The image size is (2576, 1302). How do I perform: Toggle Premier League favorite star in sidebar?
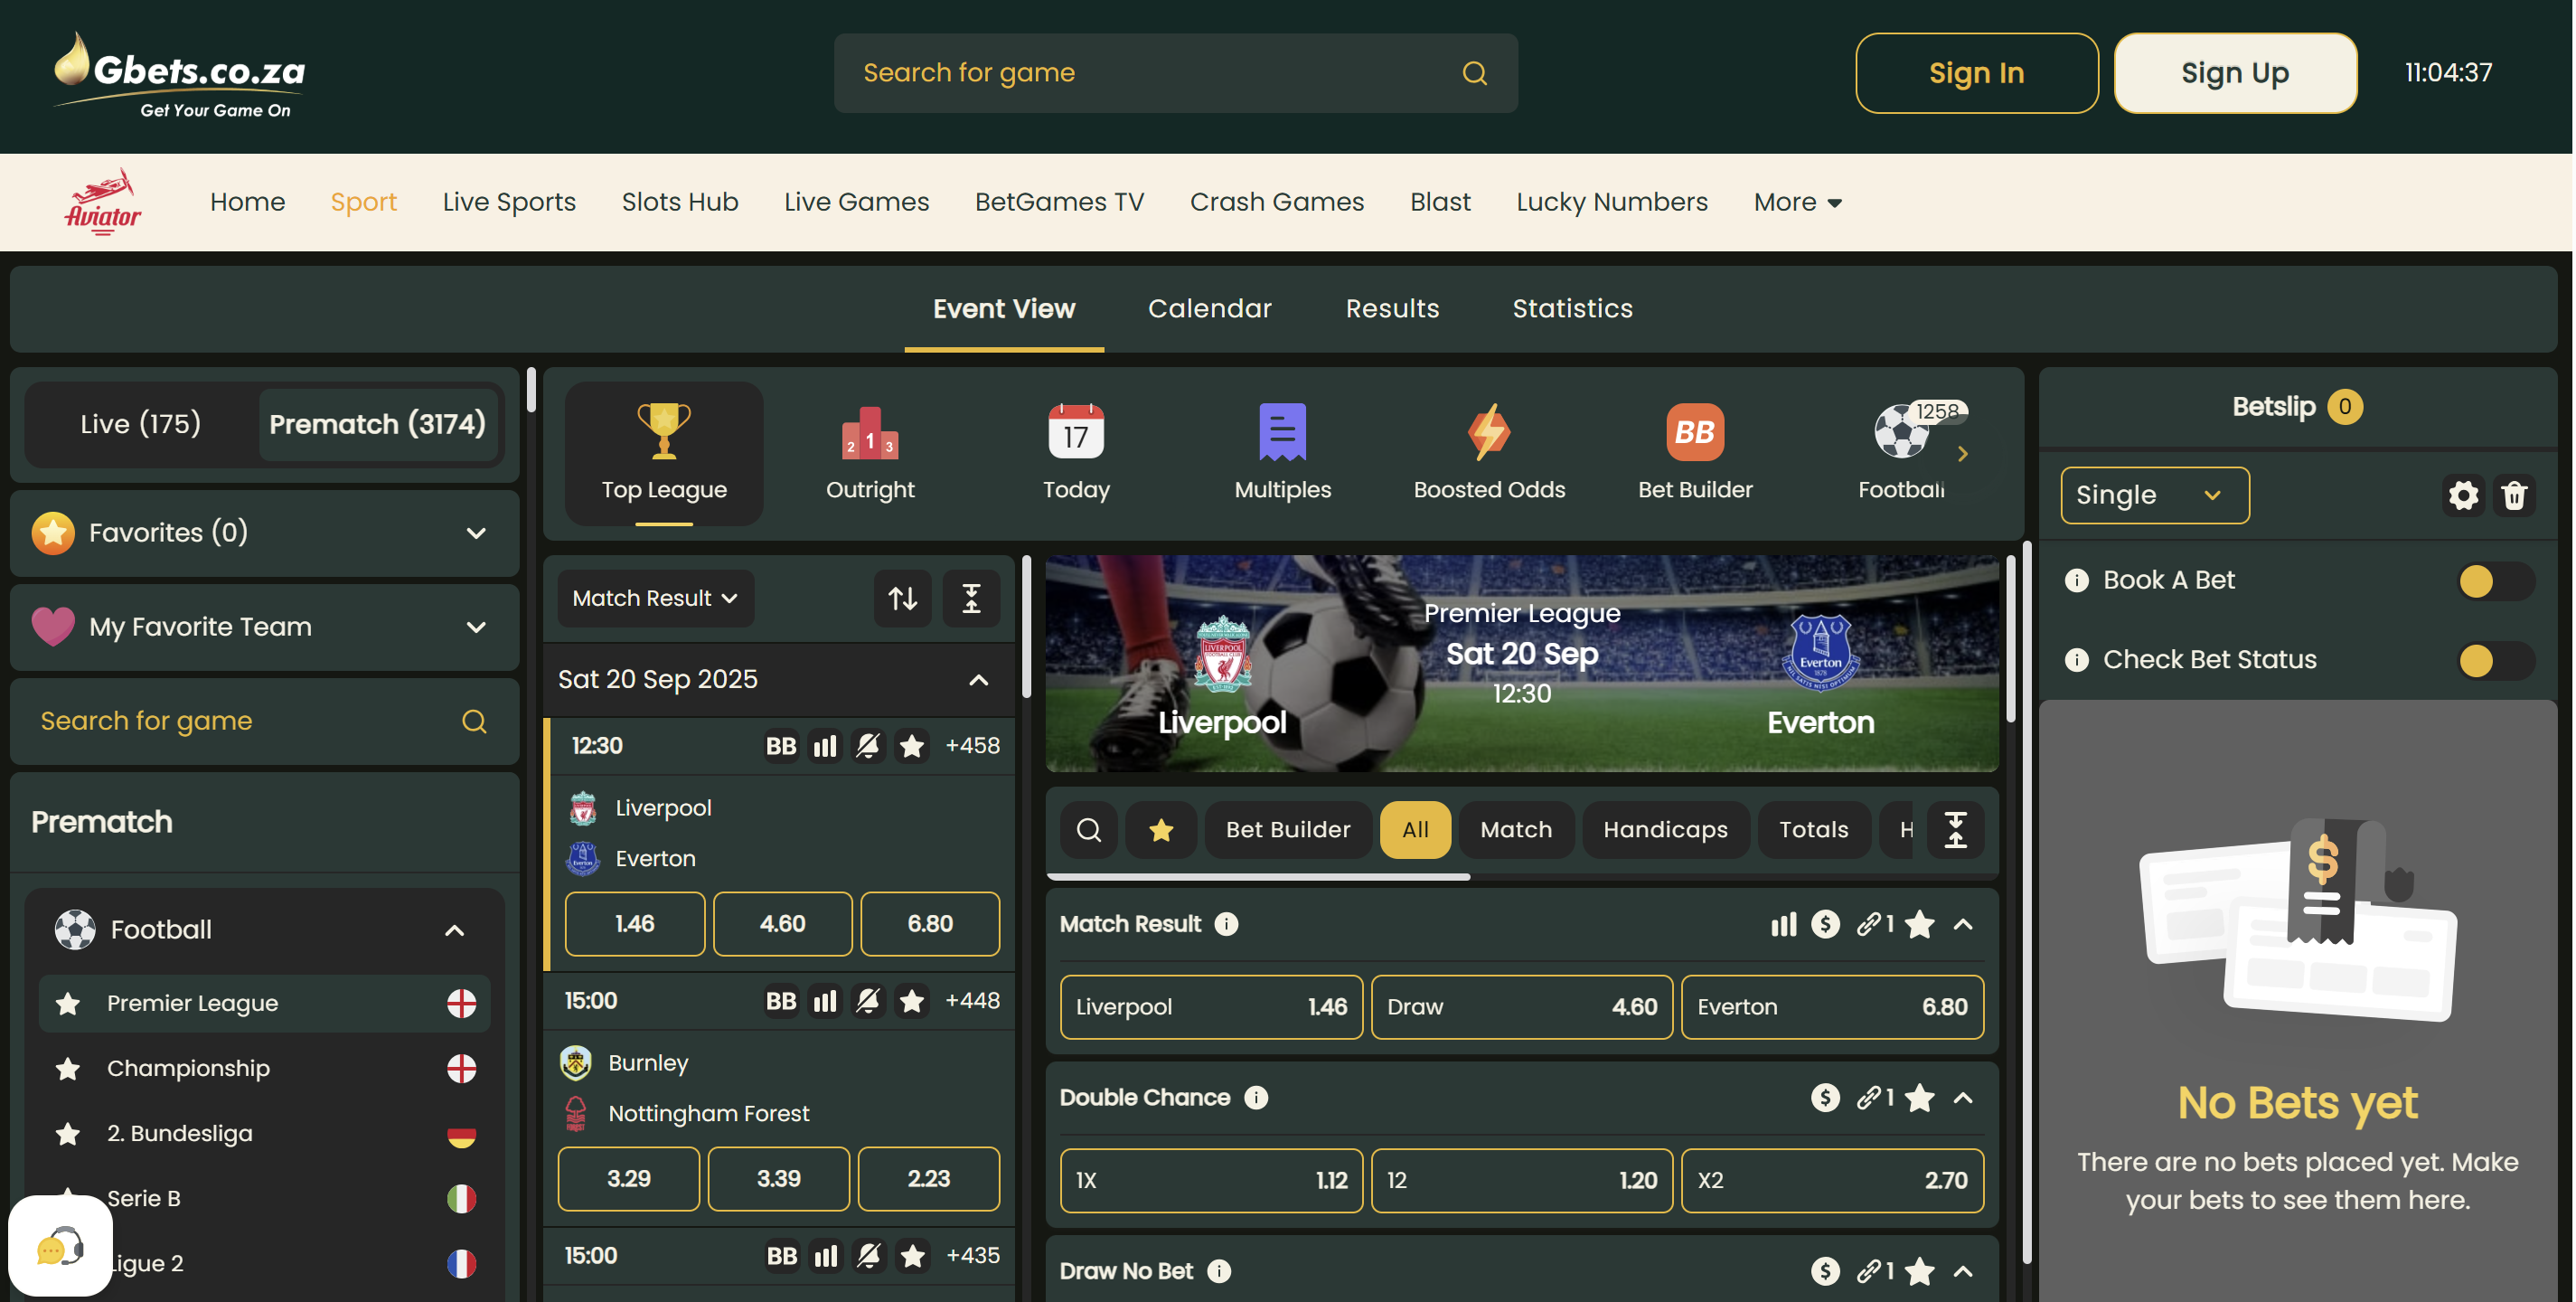[67, 1003]
